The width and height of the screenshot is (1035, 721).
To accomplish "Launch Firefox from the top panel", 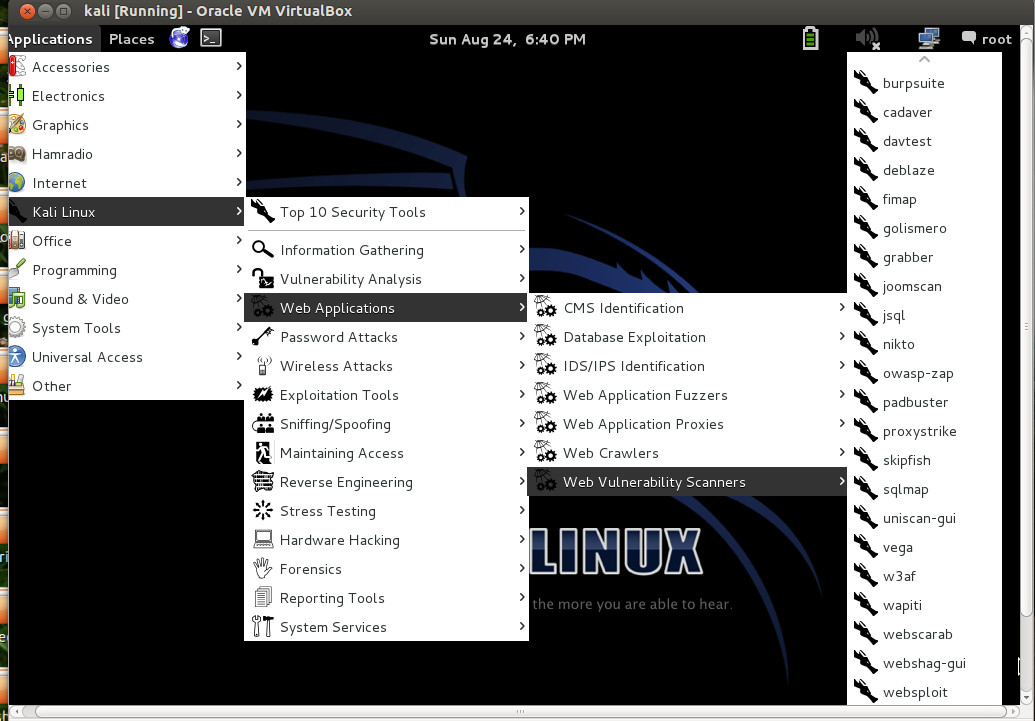I will pos(179,38).
